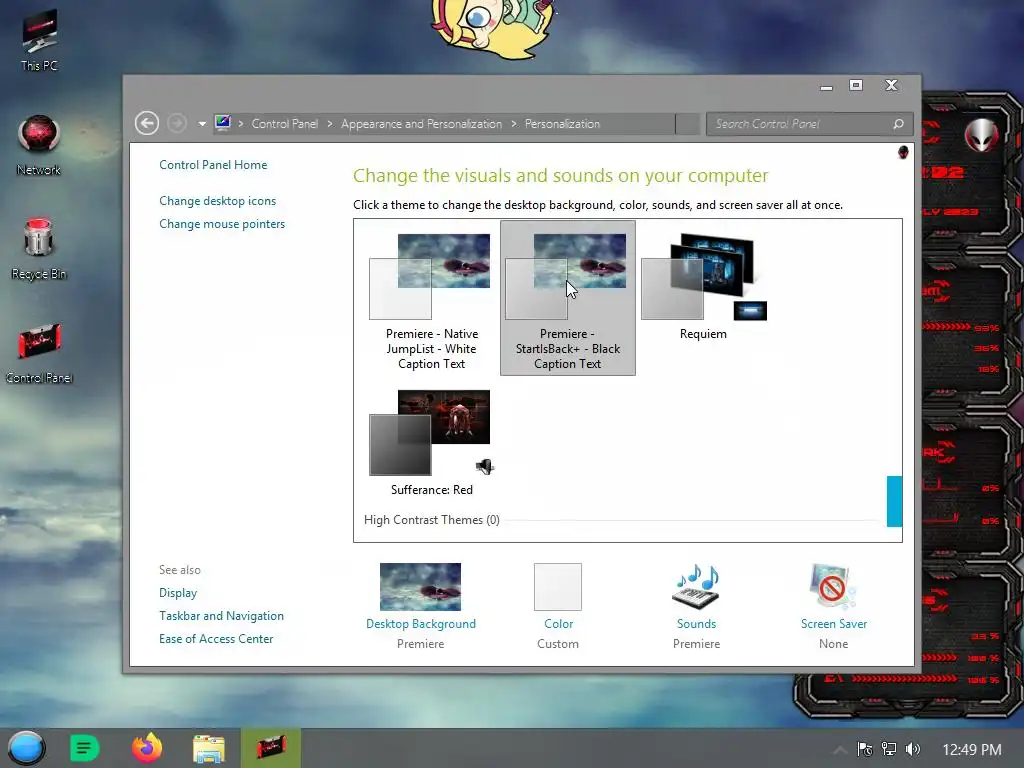1024x768 pixels.
Task: Click the address bar refresh button
Action: tap(688, 124)
